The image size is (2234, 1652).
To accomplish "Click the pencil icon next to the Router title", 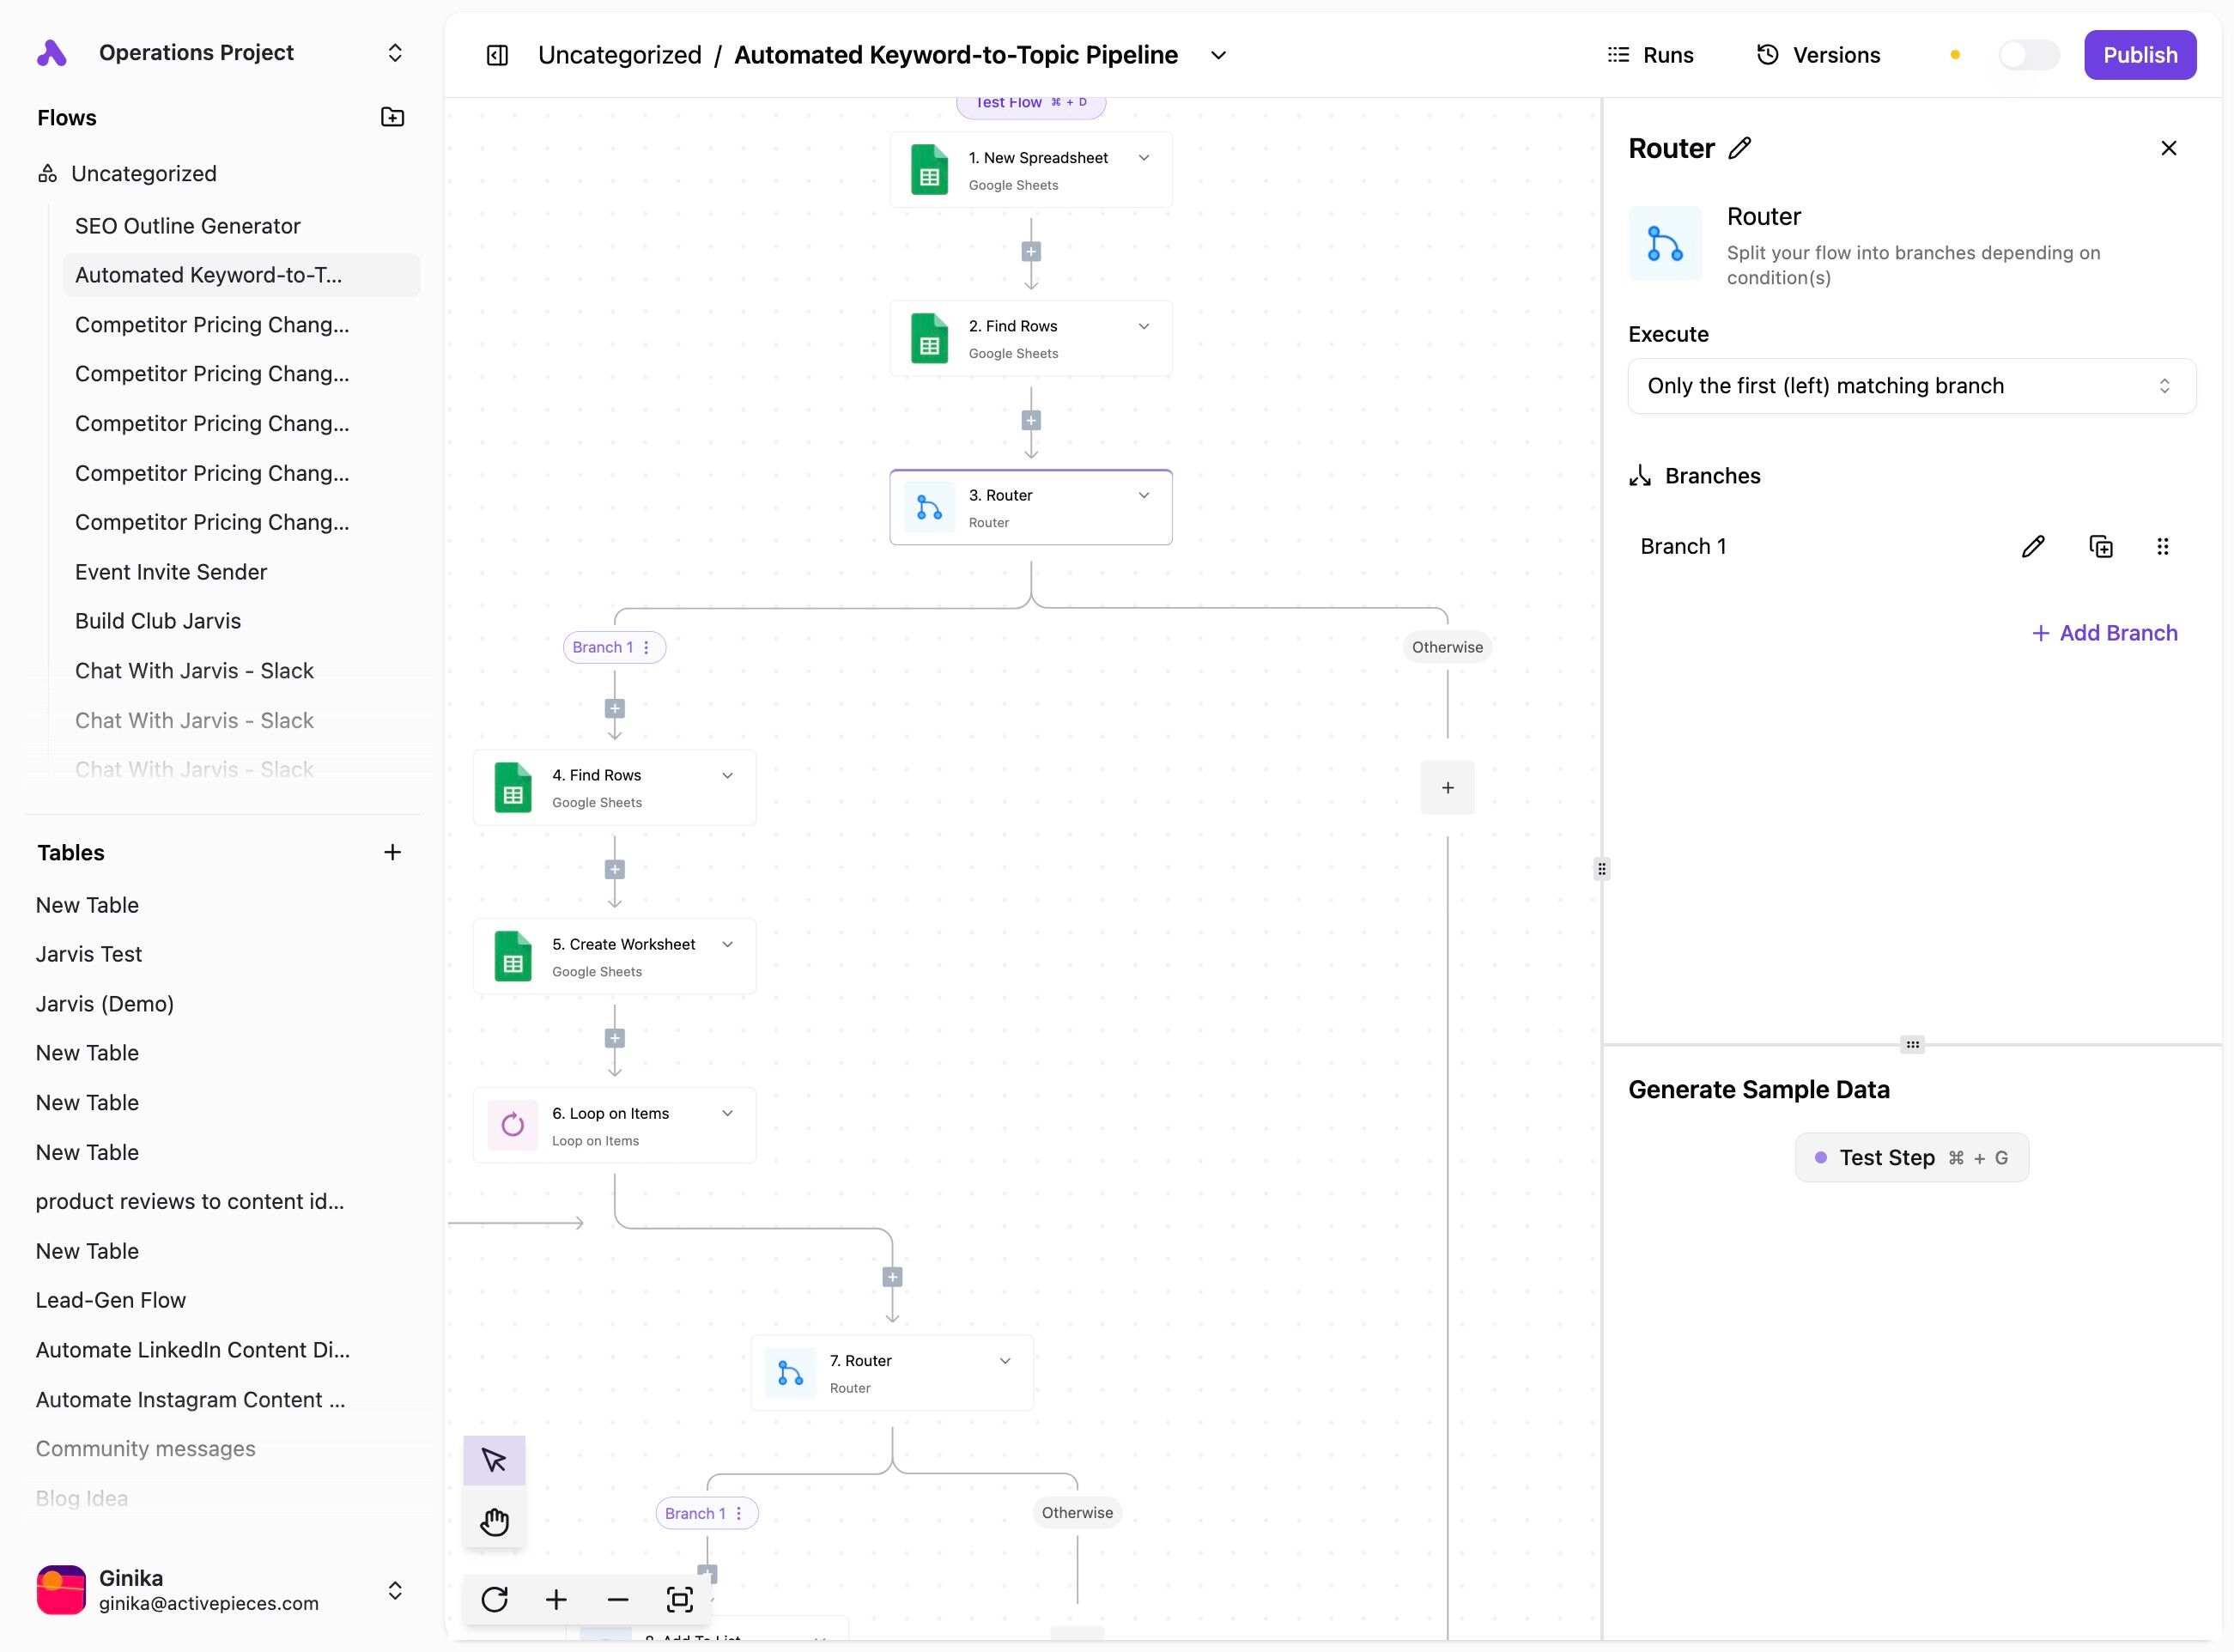I will [x=1740, y=148].
